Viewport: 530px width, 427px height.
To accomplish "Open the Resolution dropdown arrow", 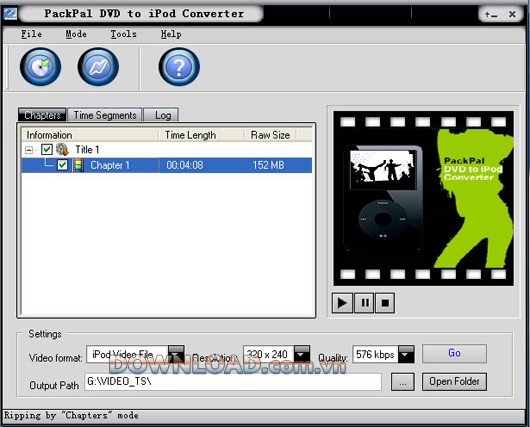I will [302, 354].
